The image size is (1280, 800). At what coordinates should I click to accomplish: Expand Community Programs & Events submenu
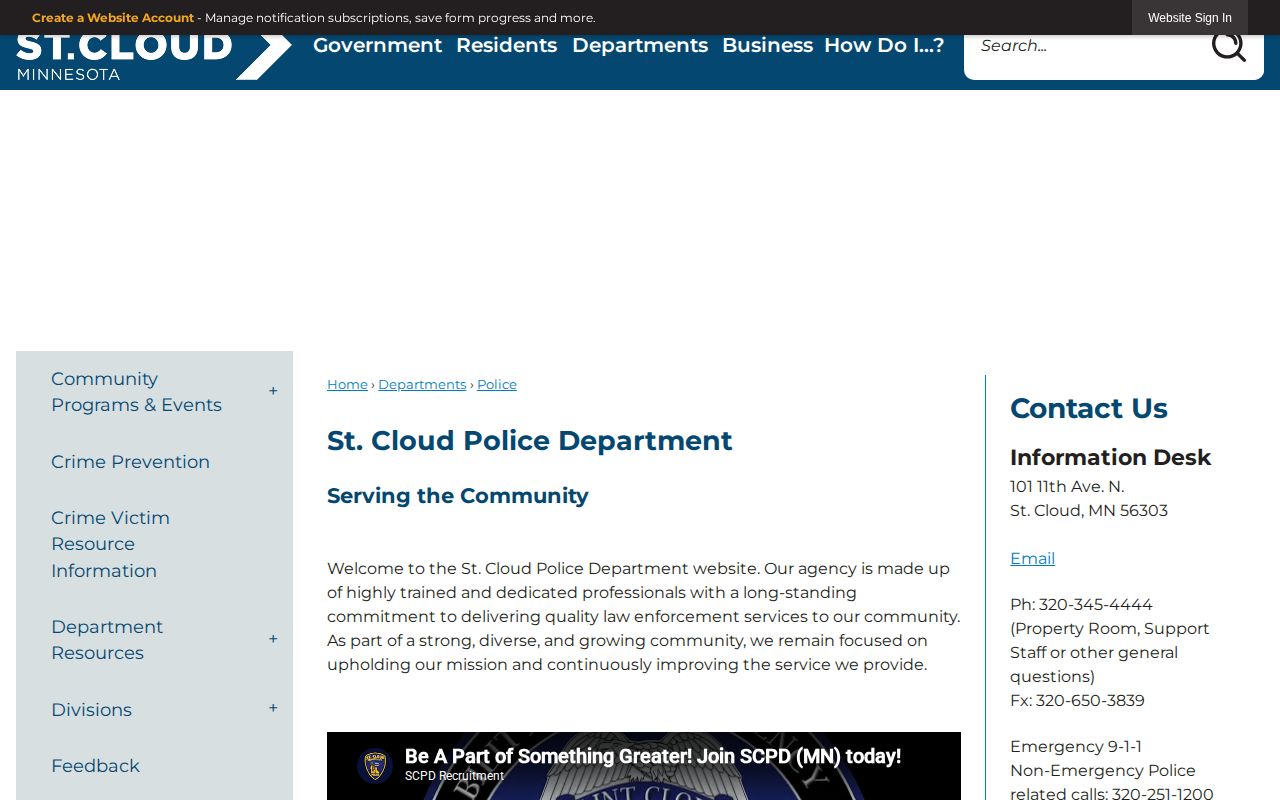[273, 392]
